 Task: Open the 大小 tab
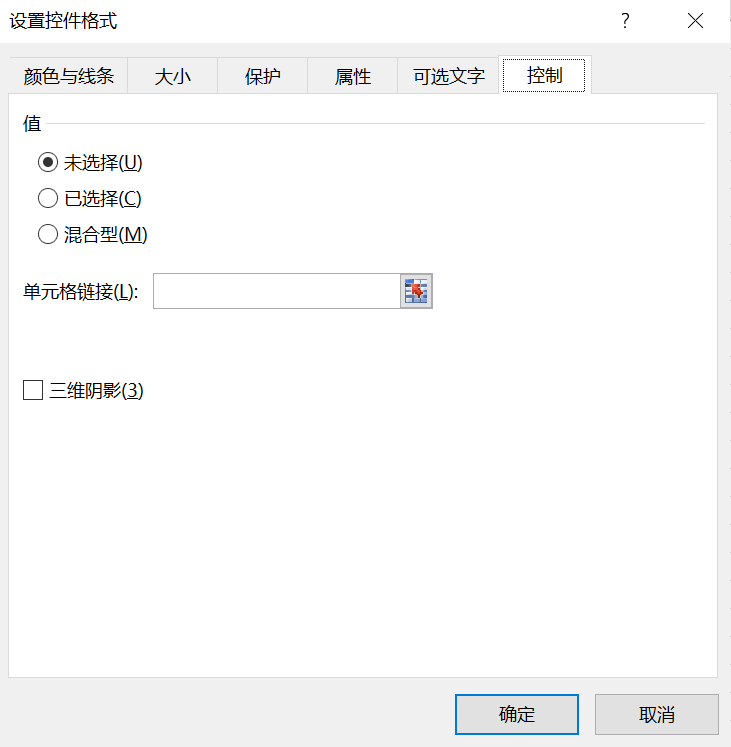click(x=173, y=76)
